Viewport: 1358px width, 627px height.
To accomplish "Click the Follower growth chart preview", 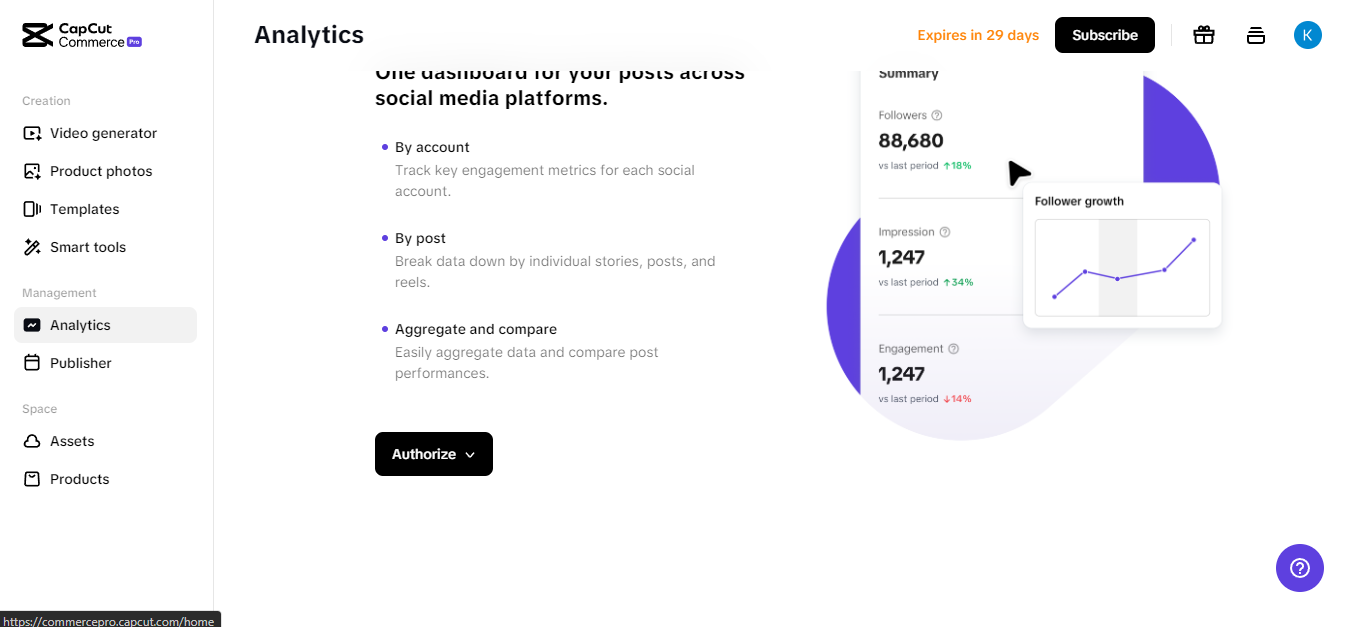I will [x=1122, y=268].
